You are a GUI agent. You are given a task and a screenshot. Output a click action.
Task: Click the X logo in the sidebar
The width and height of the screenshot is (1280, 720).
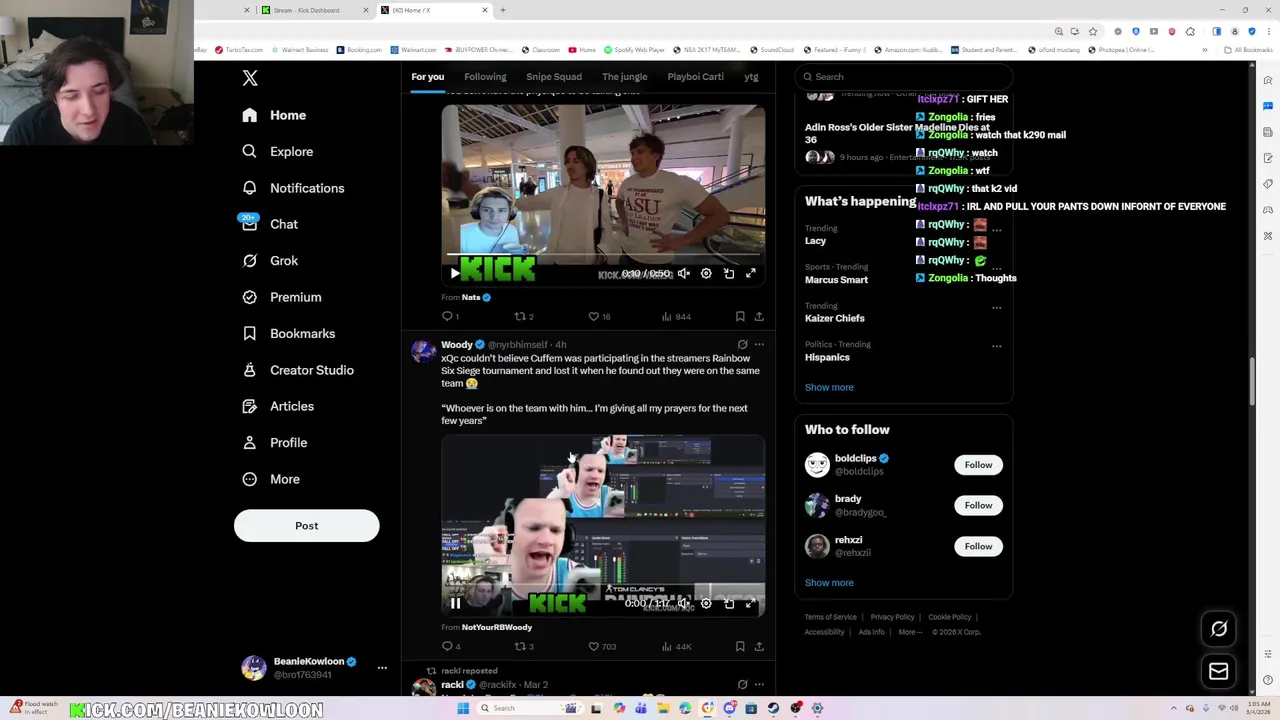[x=250, y=78]
